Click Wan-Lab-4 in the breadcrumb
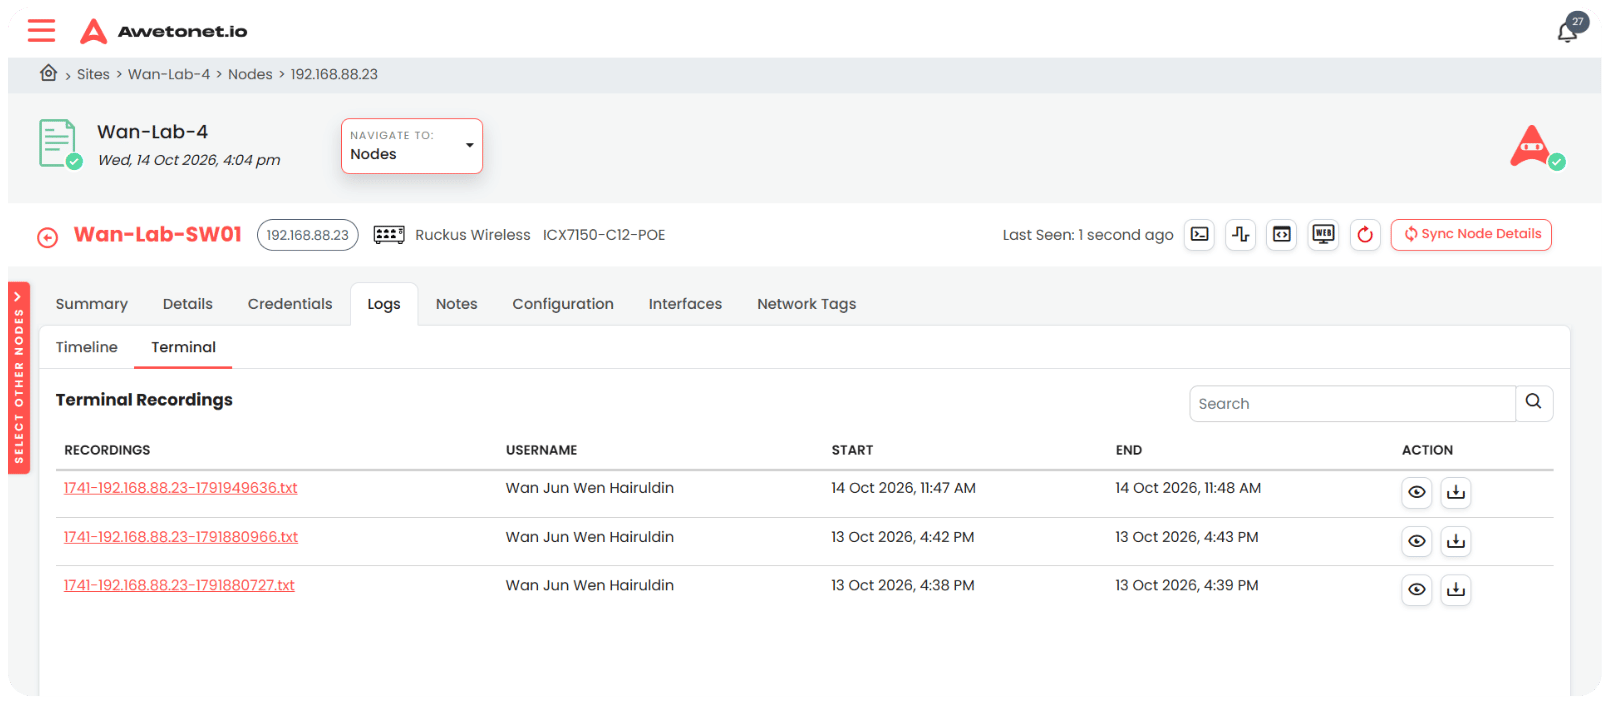Screen dimensions: 1608x706 pyautogui.click(x=169, y=74)
